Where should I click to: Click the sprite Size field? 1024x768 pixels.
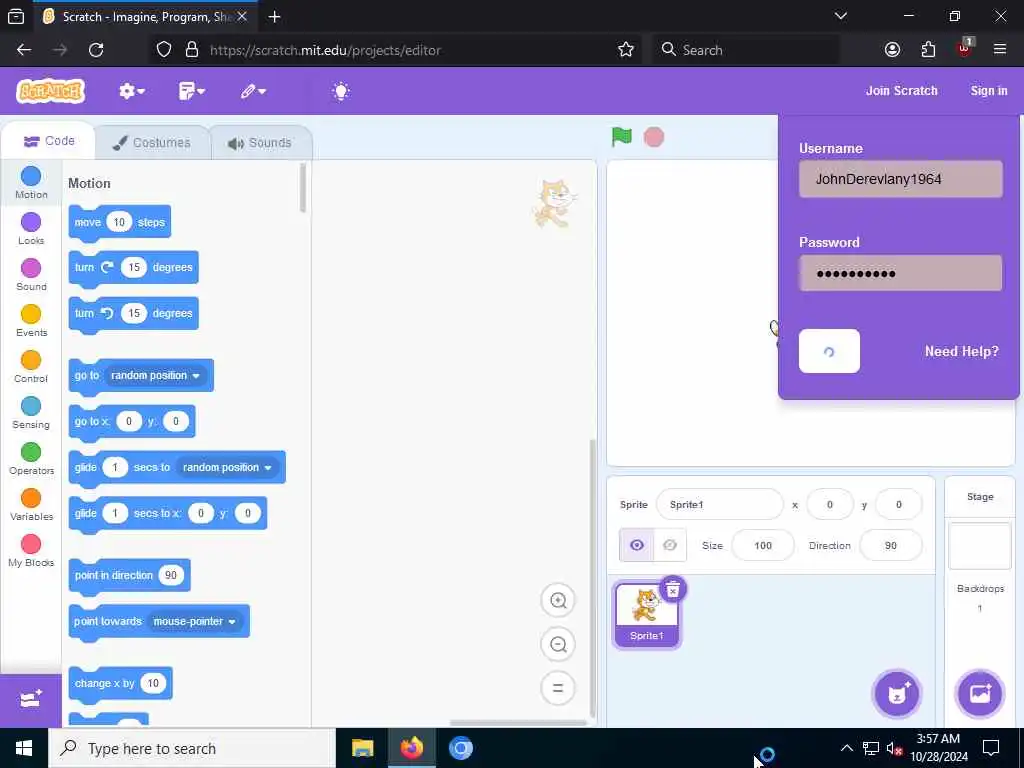point(763,545)
